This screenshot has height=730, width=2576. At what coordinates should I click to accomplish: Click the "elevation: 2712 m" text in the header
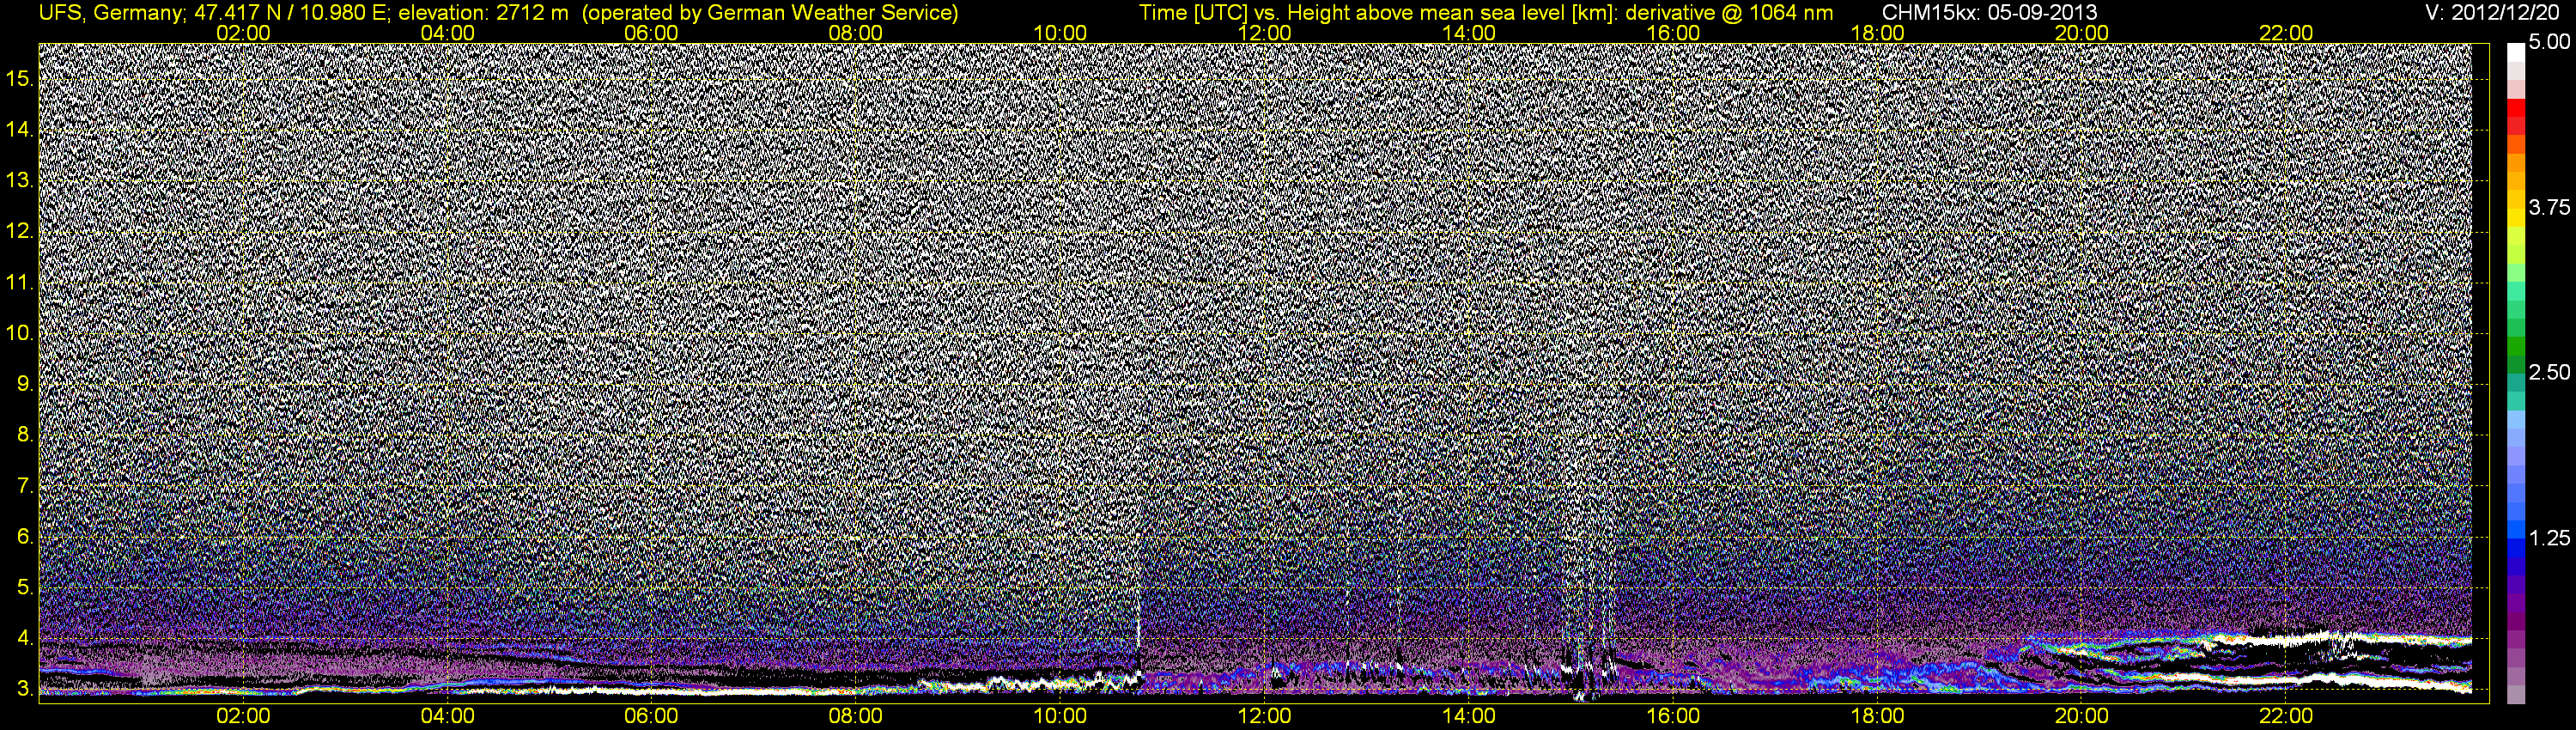pos(483,13)
